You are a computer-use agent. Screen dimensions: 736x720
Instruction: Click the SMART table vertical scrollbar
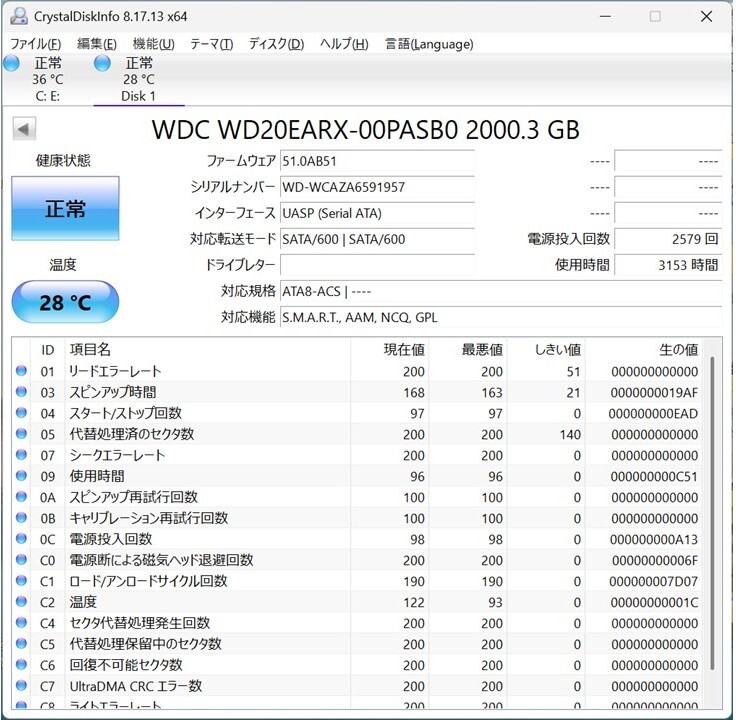712,513
